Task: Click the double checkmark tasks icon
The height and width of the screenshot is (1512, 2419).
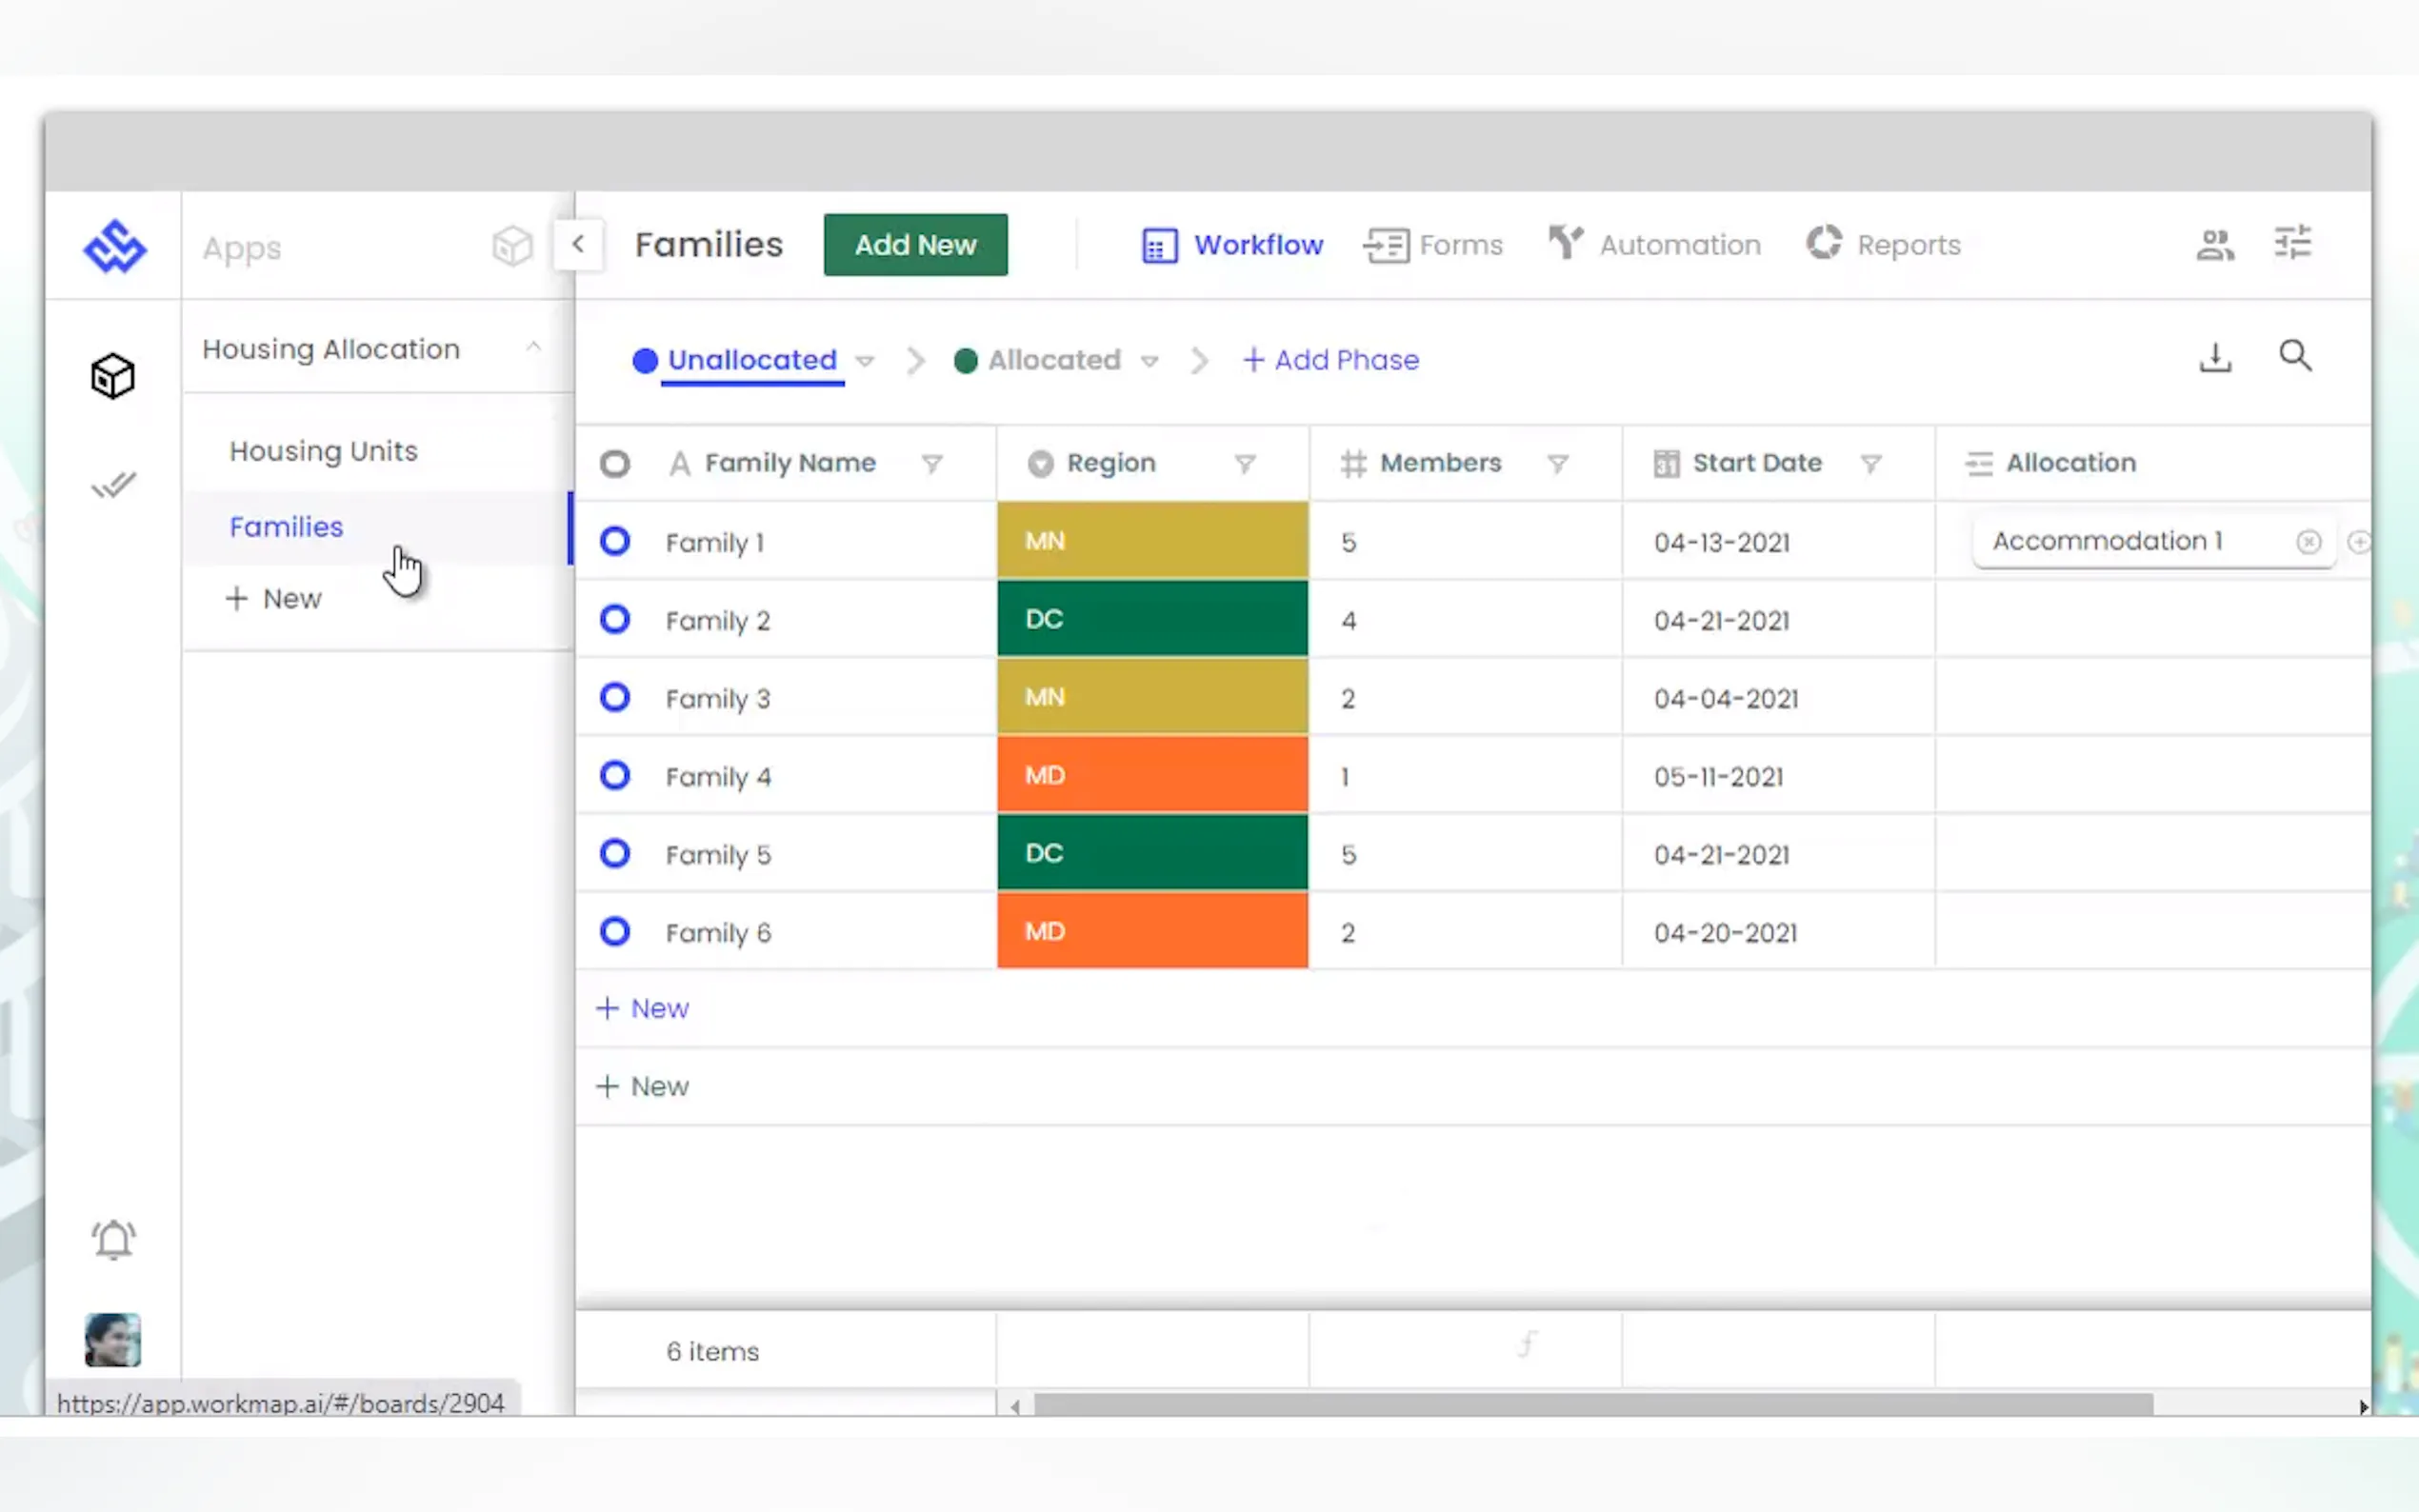Action: [113, 486]
